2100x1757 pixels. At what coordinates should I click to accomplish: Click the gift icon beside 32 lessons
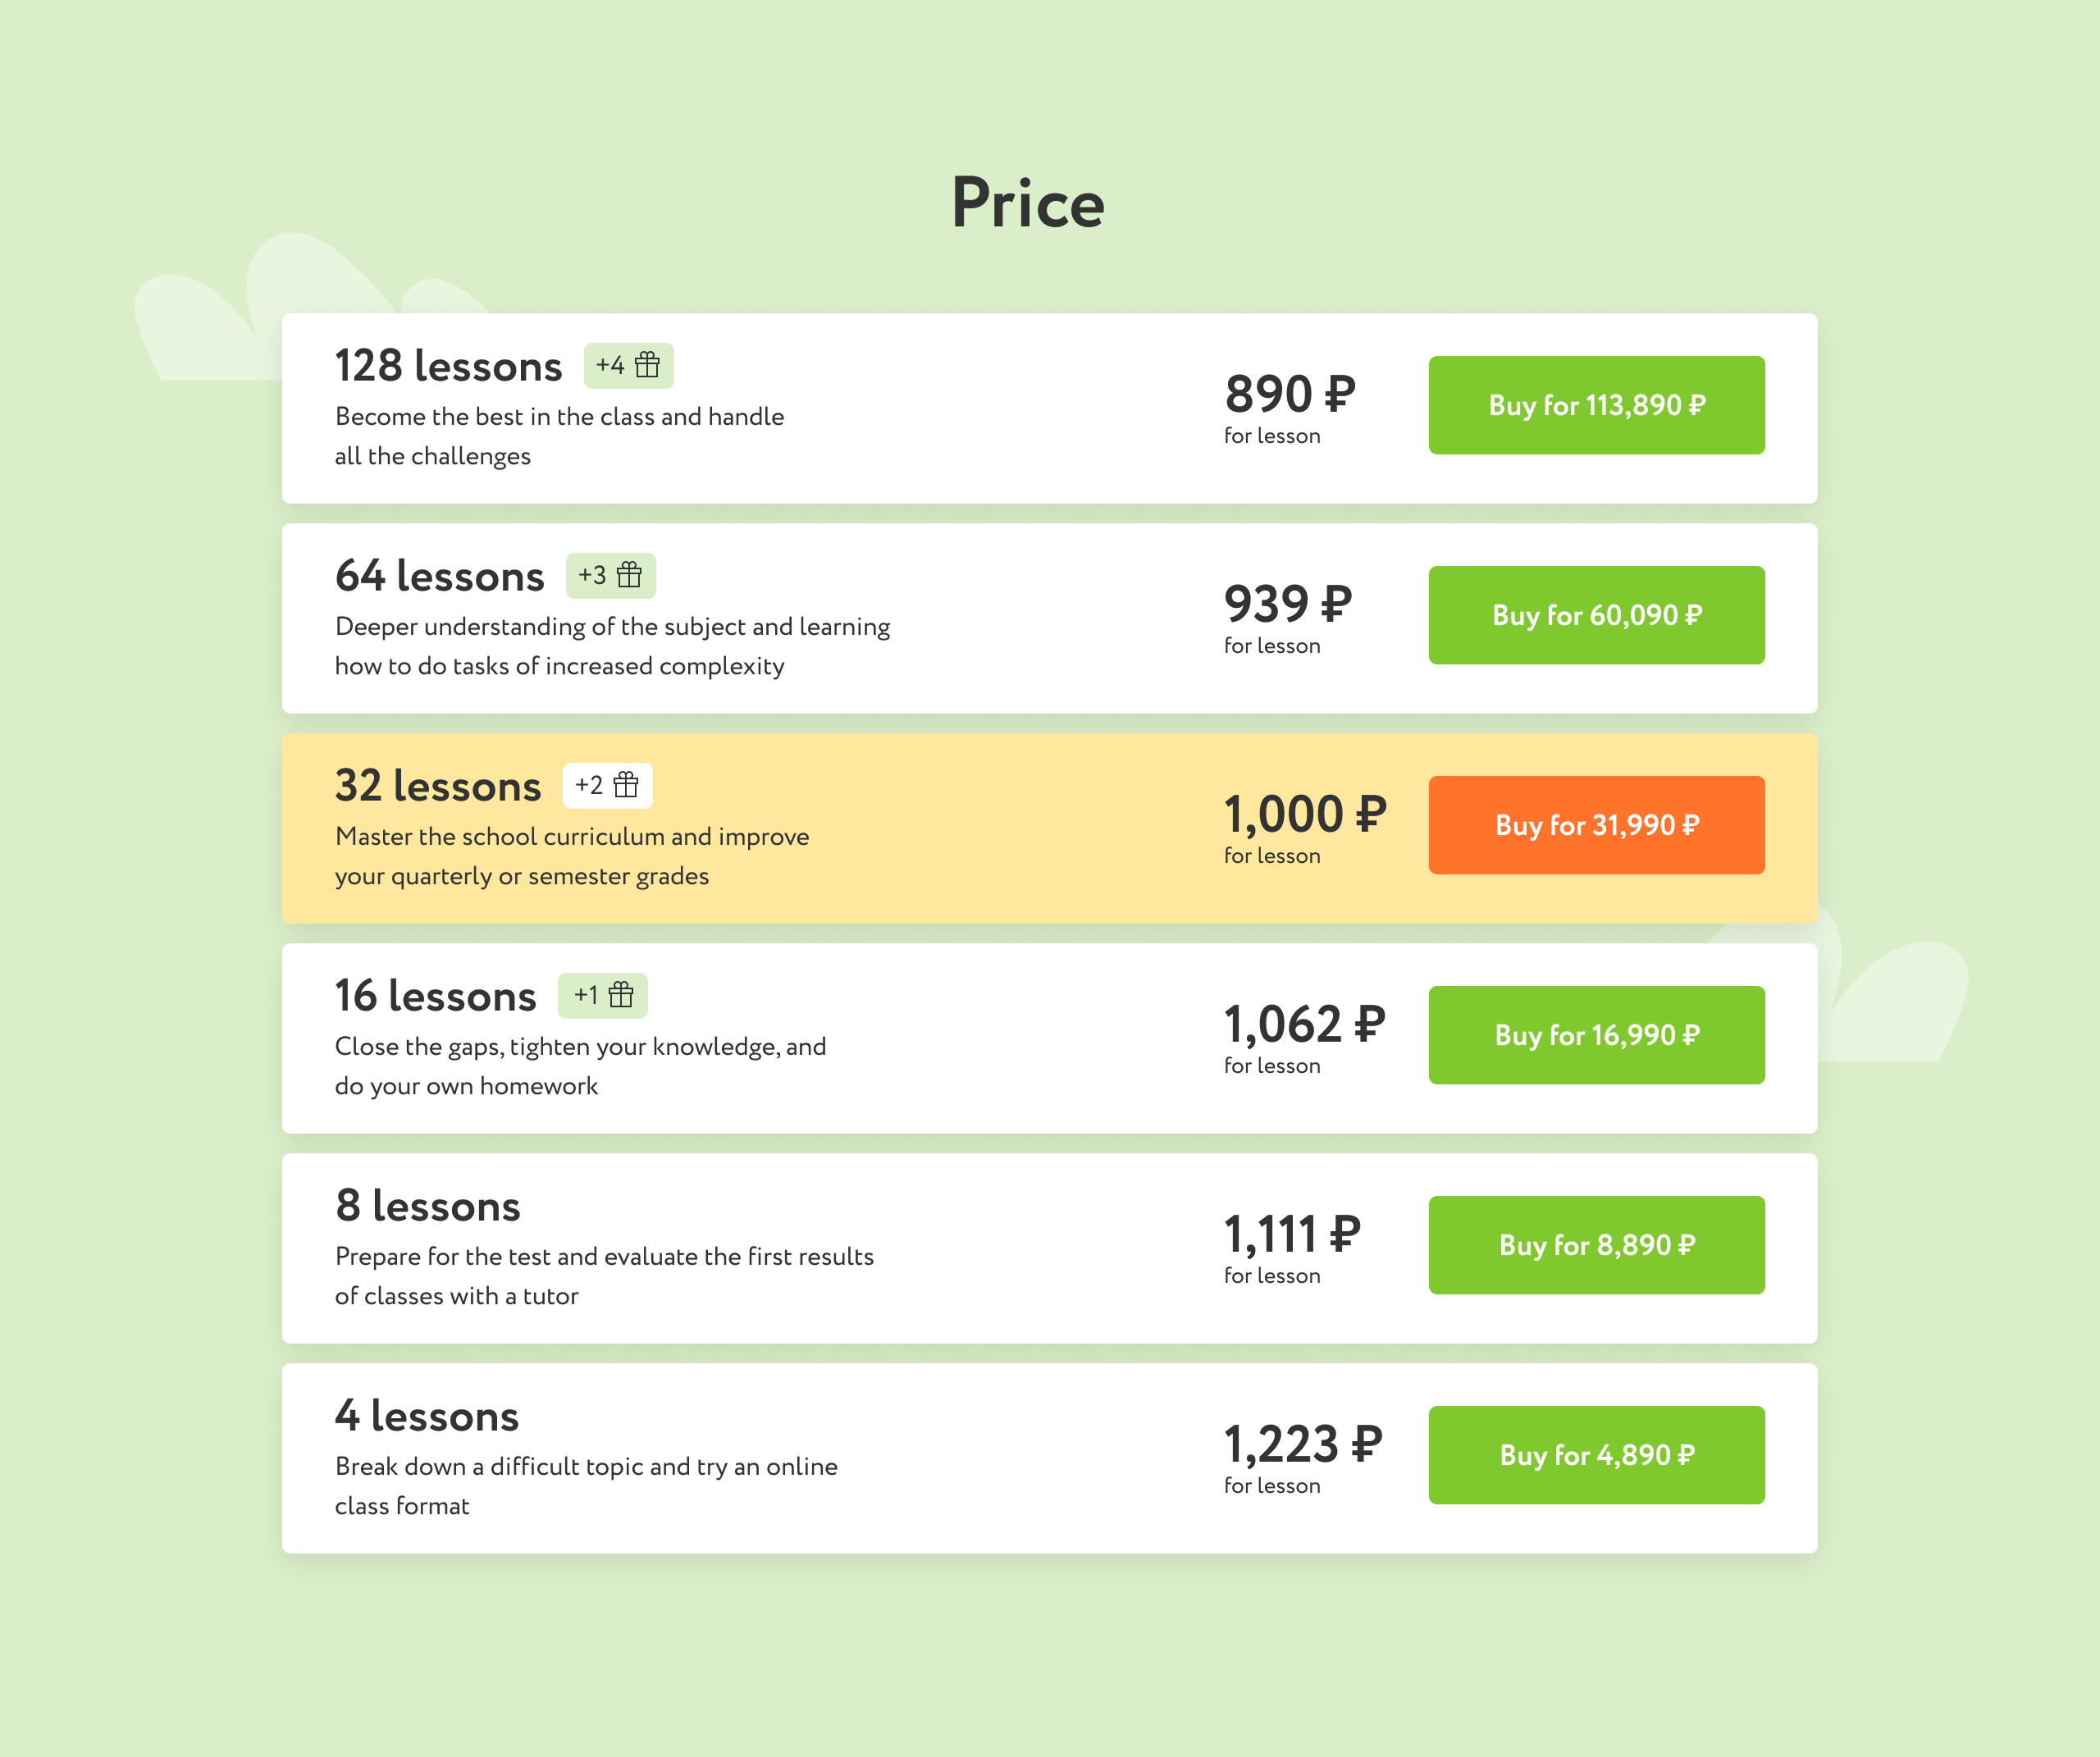tap(626, 785)
